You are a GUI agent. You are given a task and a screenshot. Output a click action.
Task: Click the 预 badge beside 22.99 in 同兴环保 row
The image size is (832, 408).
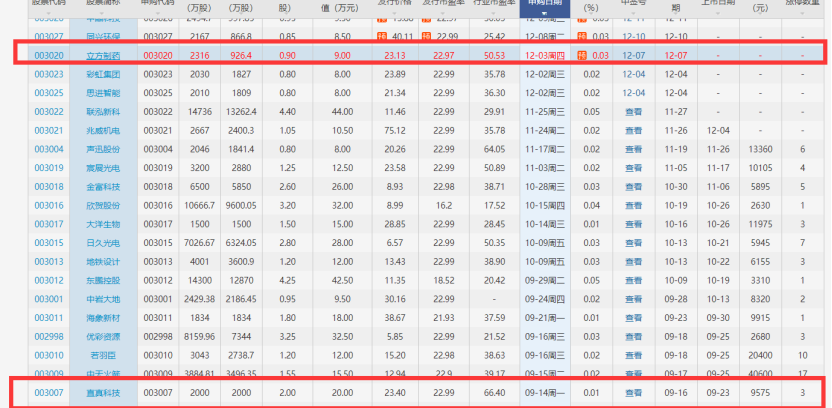[x=426, y=37]
